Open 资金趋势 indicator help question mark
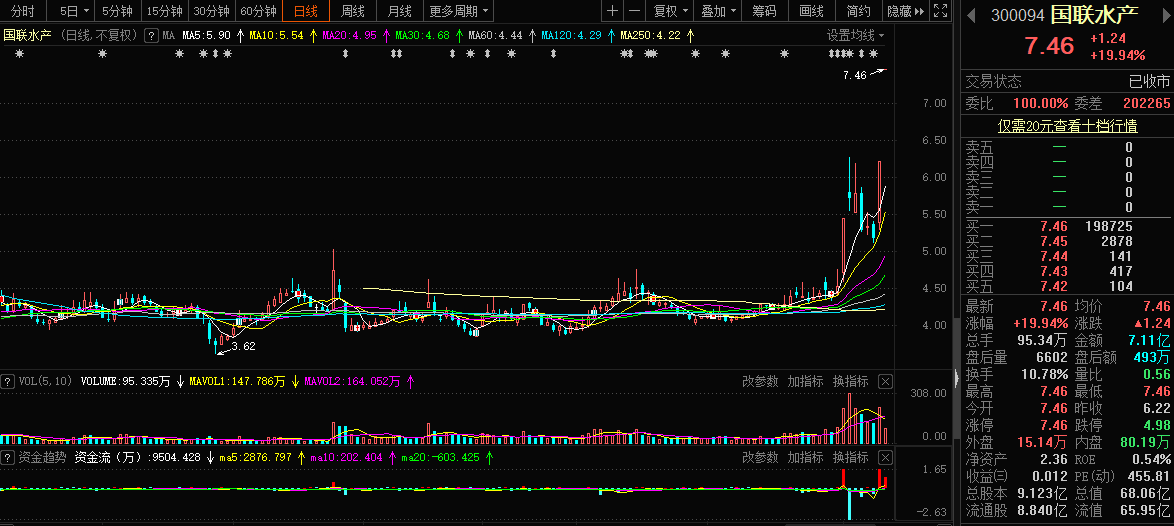Image resolution: width=1174 pixels, height=526 pixels. (x=7, y=457)
